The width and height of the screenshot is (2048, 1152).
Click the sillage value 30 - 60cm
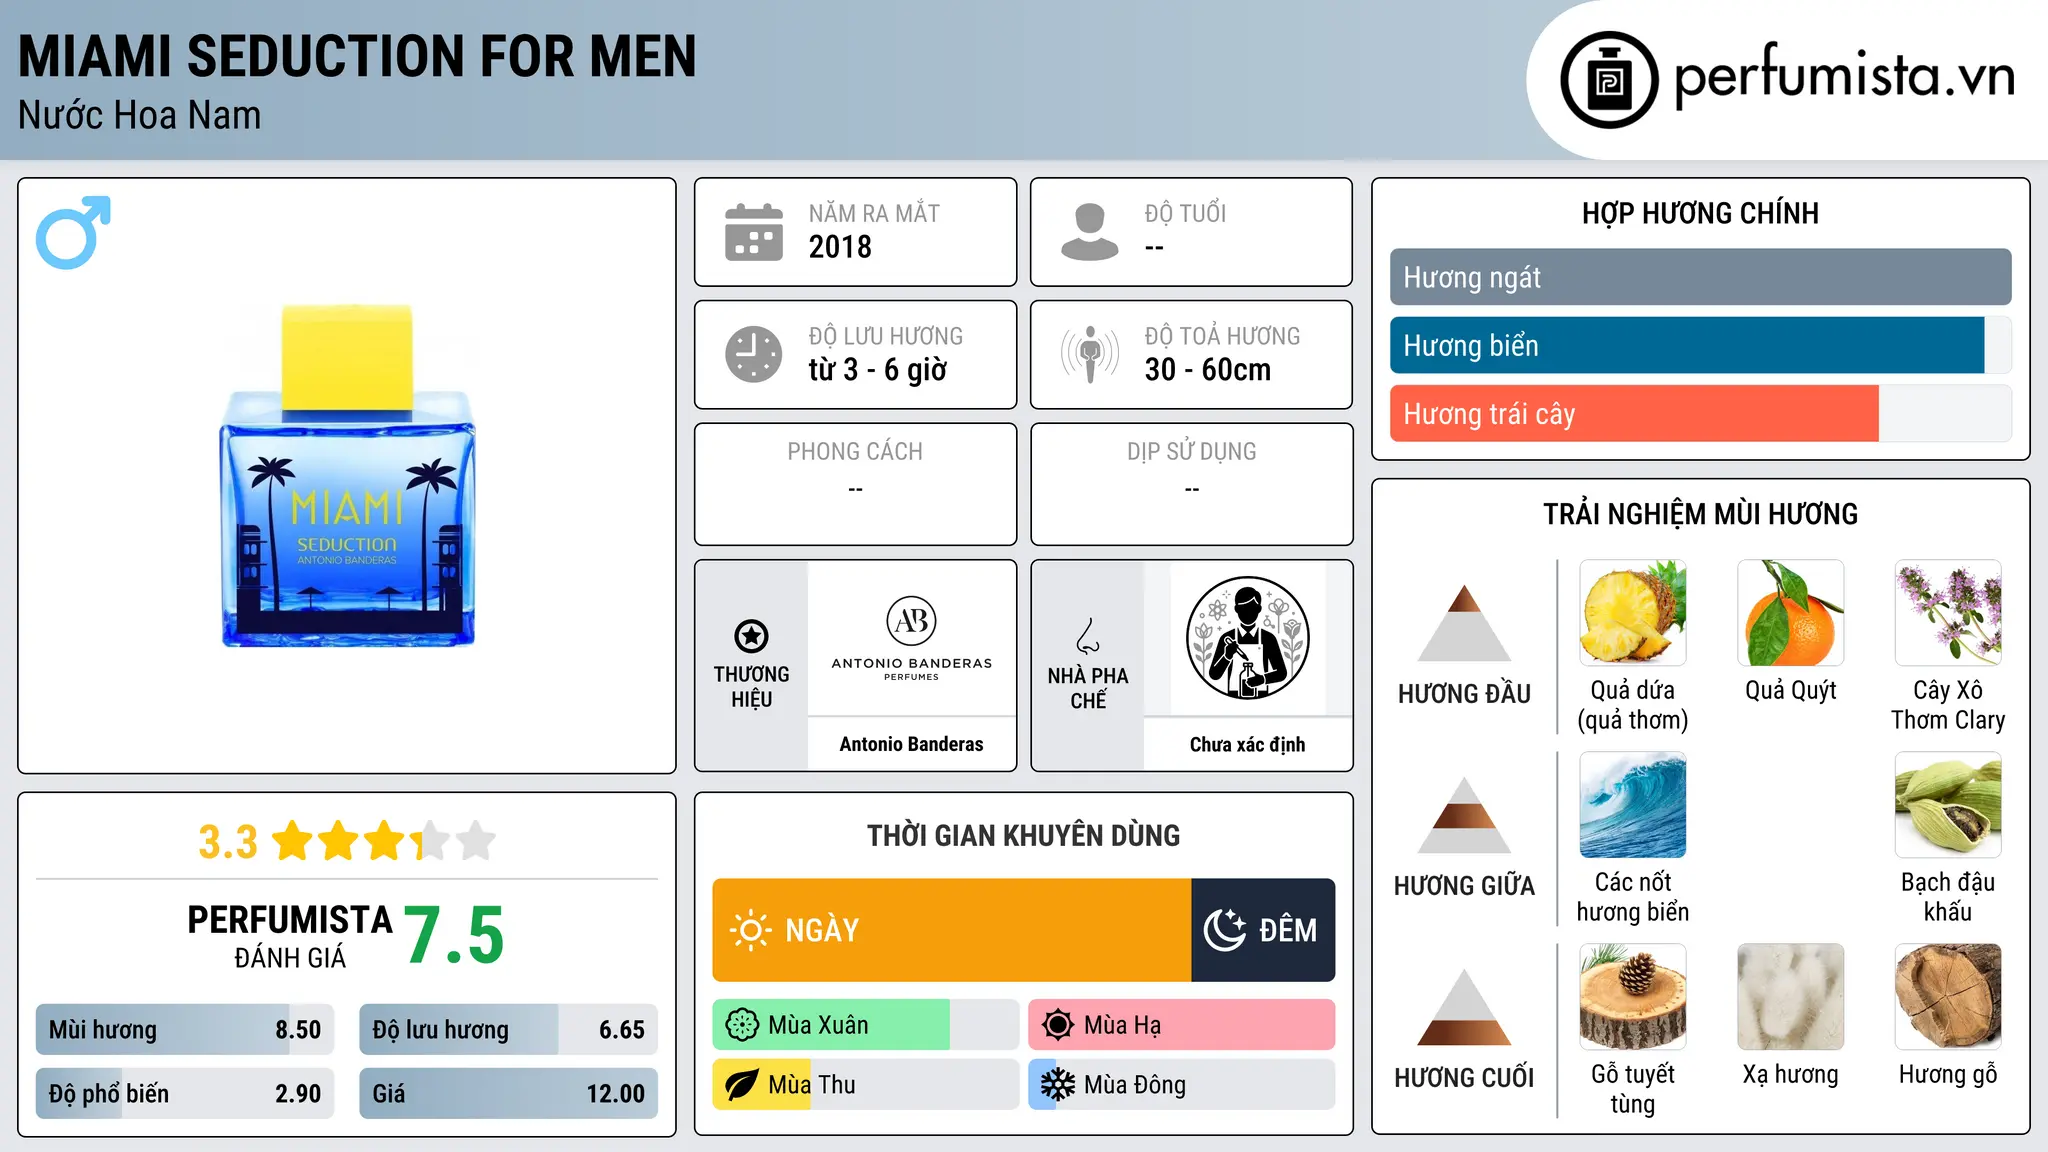click(x=1208, y=370)
